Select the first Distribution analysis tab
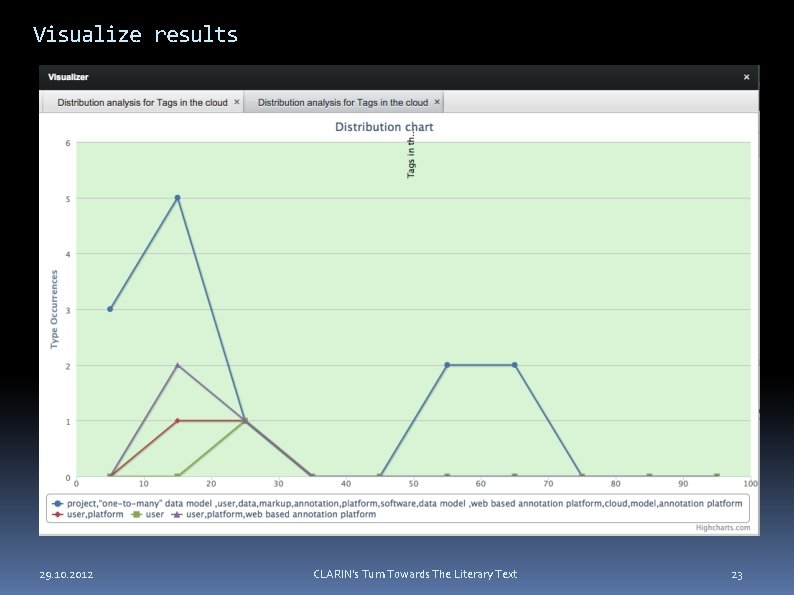 (142, 102)
